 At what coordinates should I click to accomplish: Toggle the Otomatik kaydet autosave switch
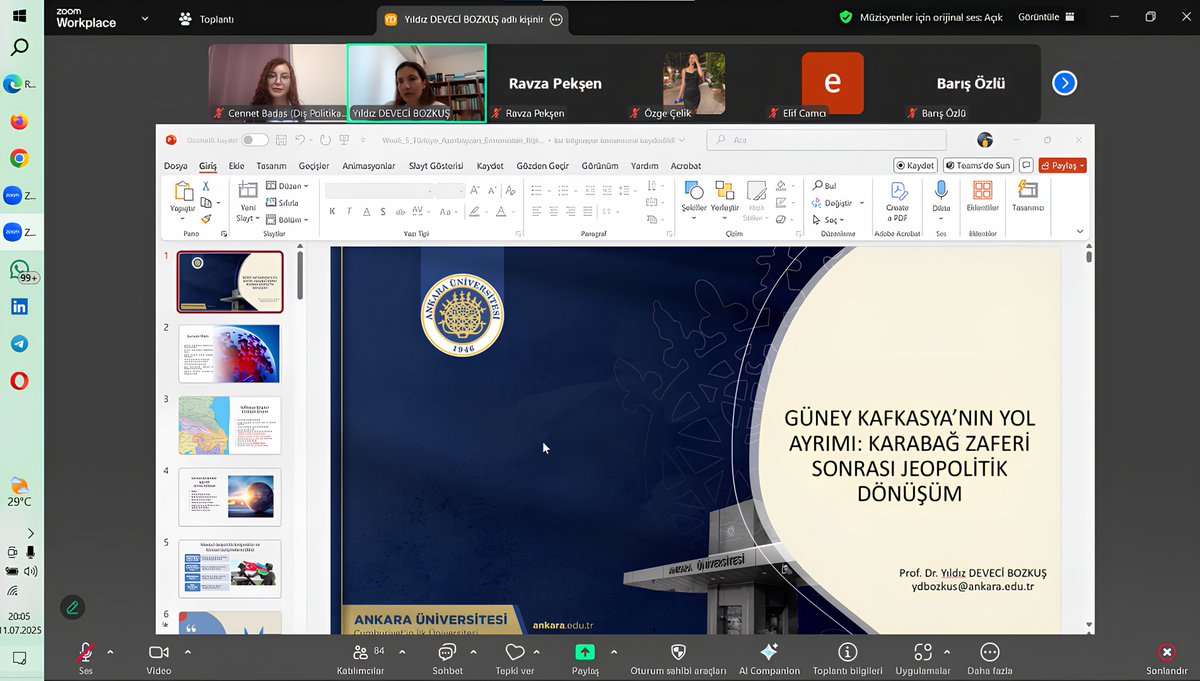[x=255, y=140]
